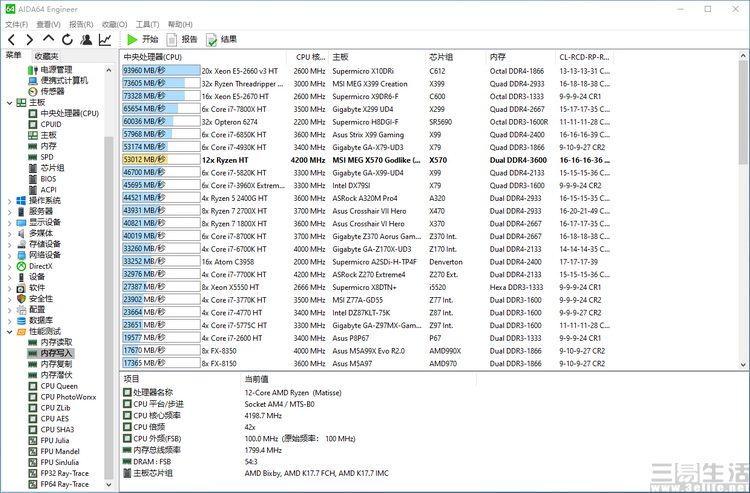This screenshot has width=750, height=493.
Task: Go back with the left arrow toolbar icon
Action: tap(11, 40)
